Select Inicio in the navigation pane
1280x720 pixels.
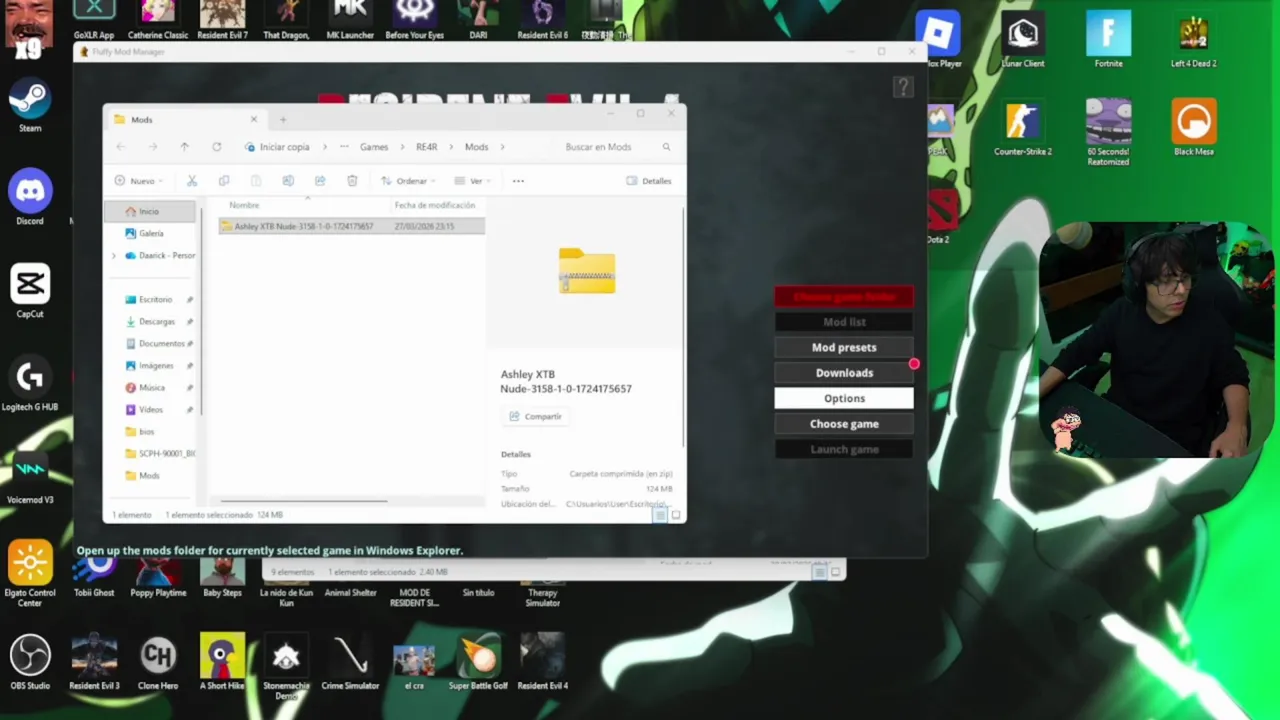point(149,211)
